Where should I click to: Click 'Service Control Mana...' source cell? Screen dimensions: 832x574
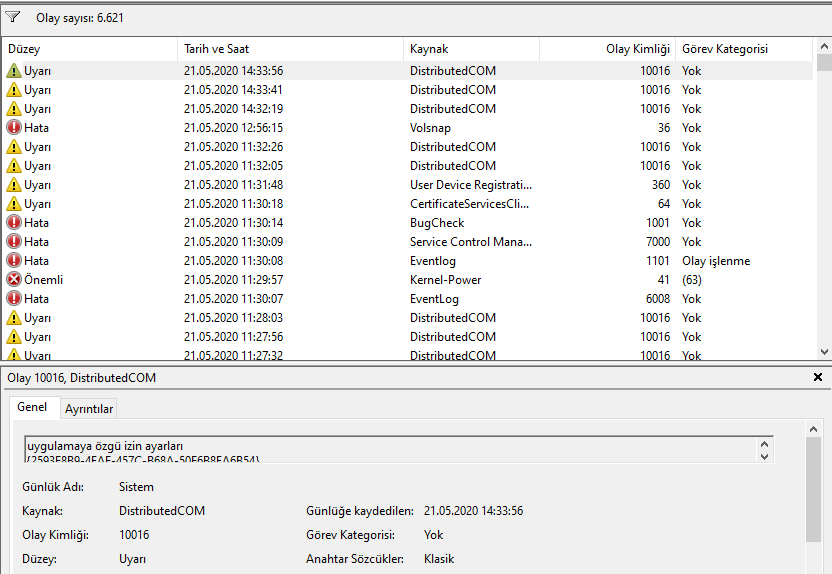click(471, 242)
